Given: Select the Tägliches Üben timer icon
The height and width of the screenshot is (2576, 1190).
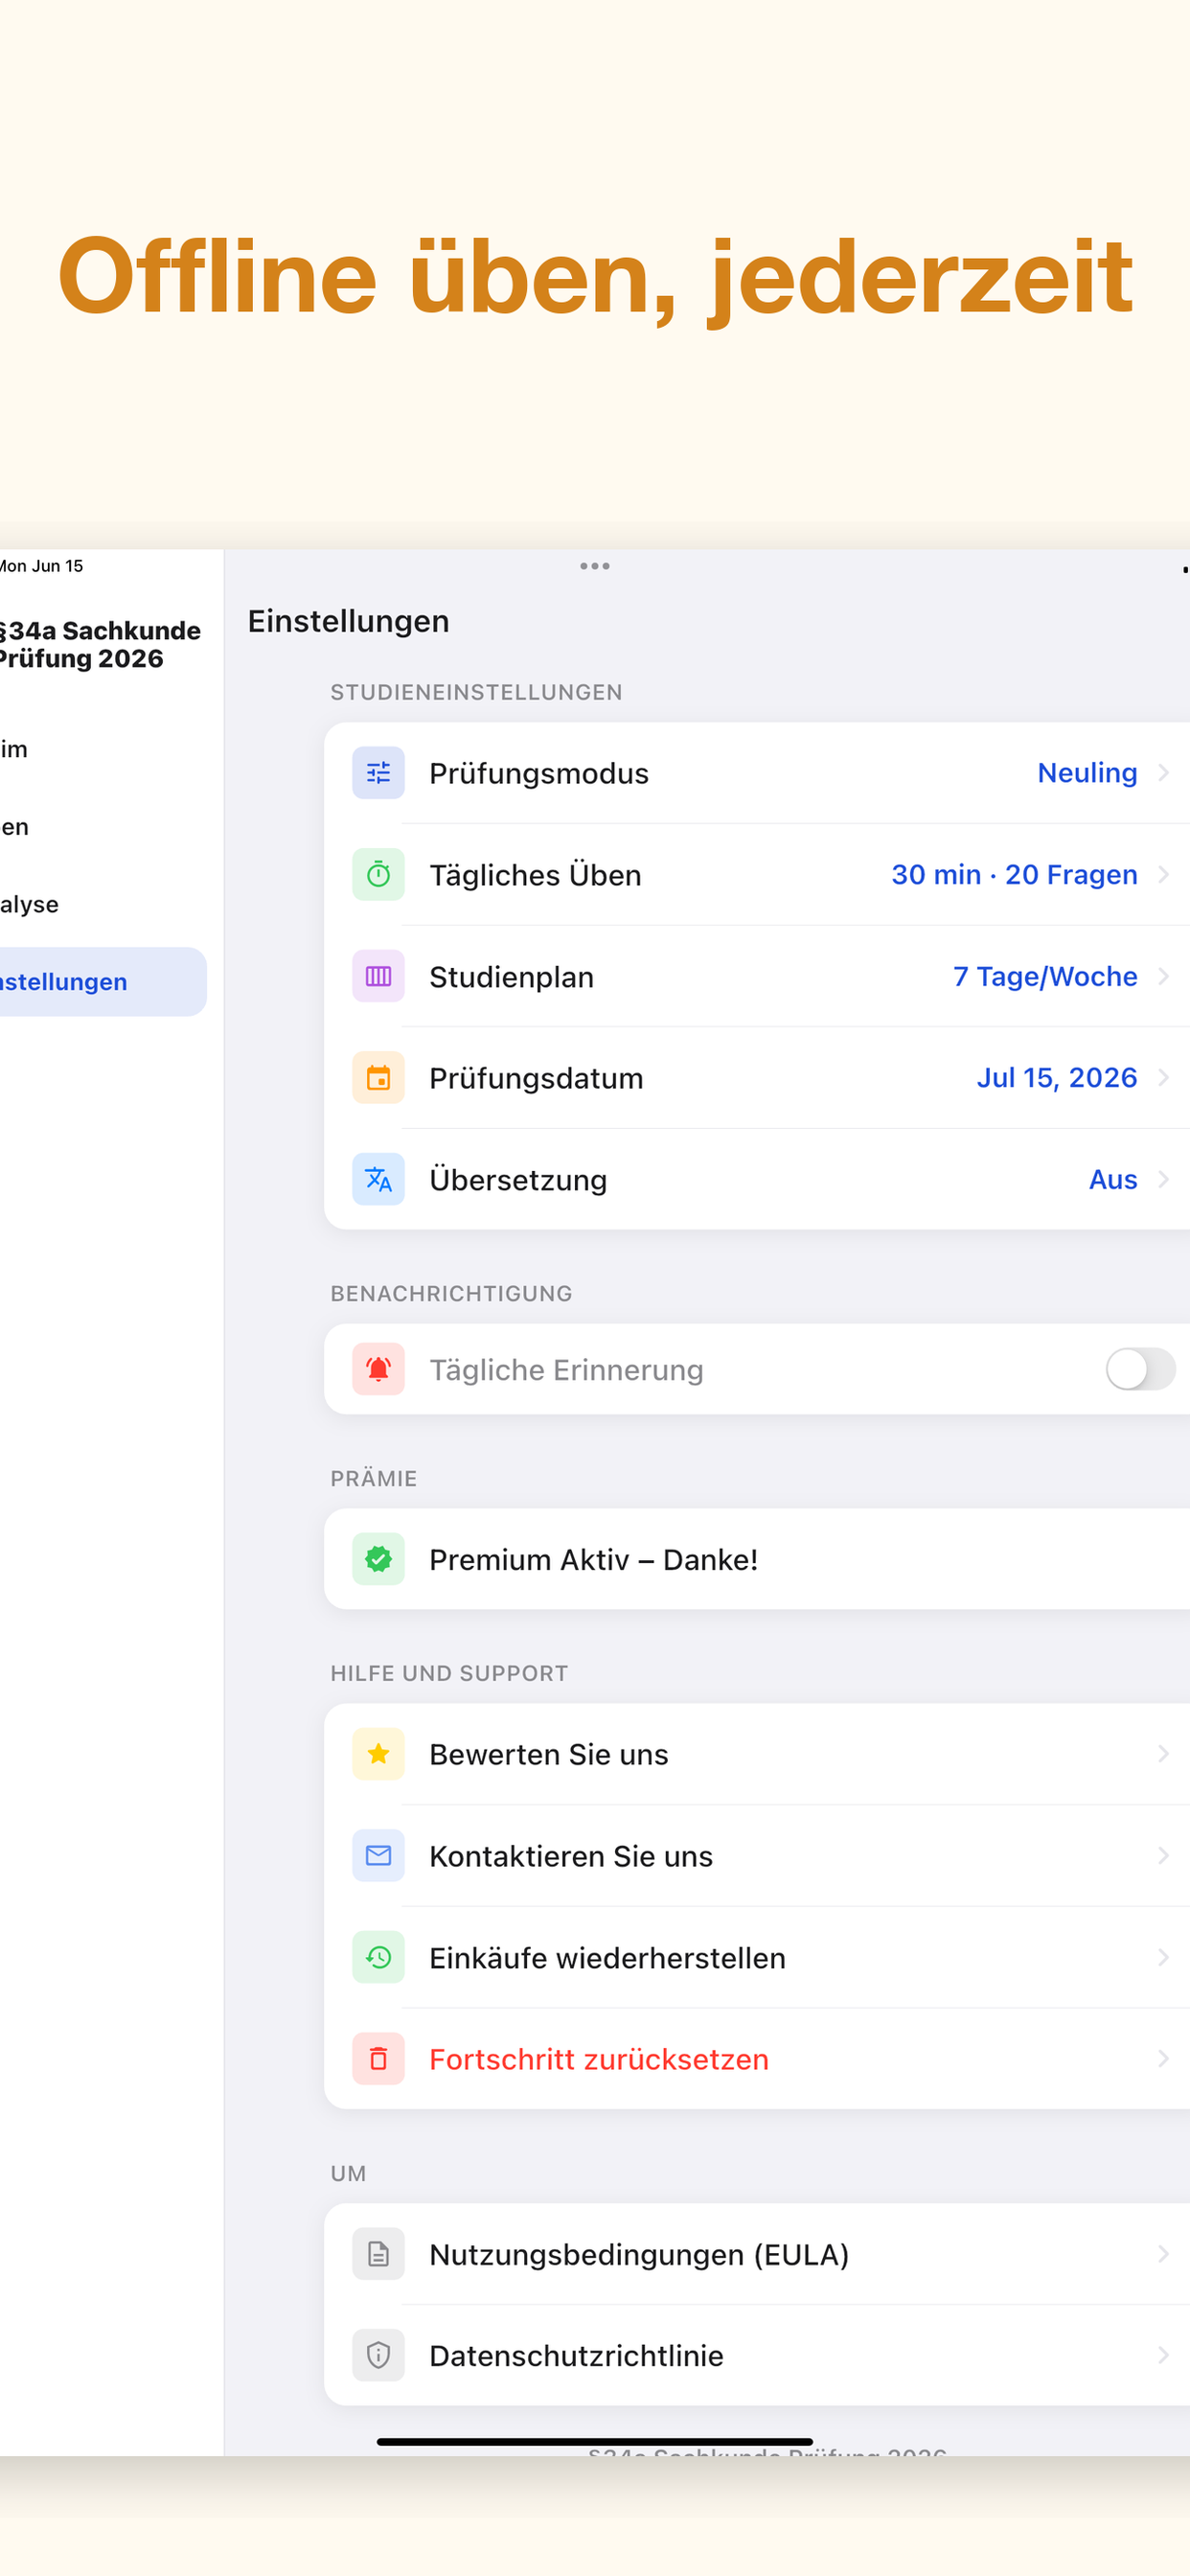Looking at the screenshot, I should [378, 875].
